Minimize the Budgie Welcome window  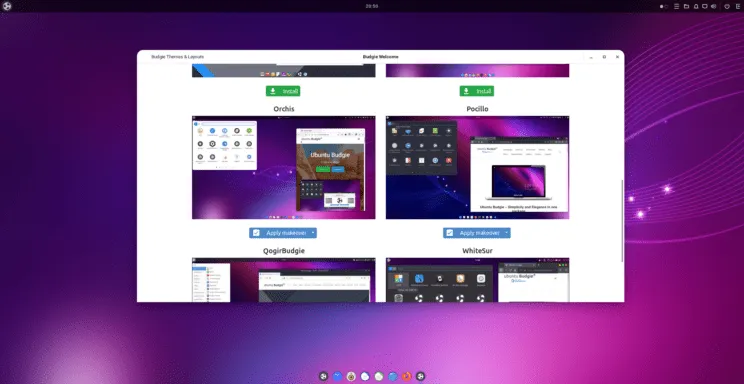tap(591, 57)
